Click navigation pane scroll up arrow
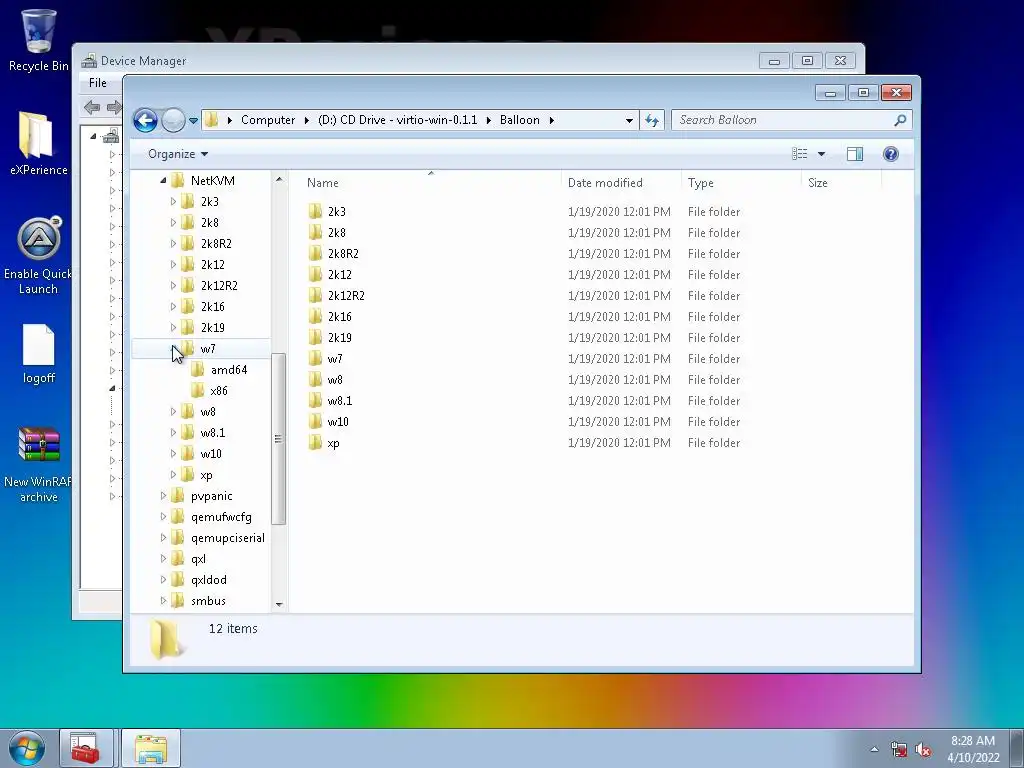The height and width of the screenshot is (768, 1024). tap(279, 179)
